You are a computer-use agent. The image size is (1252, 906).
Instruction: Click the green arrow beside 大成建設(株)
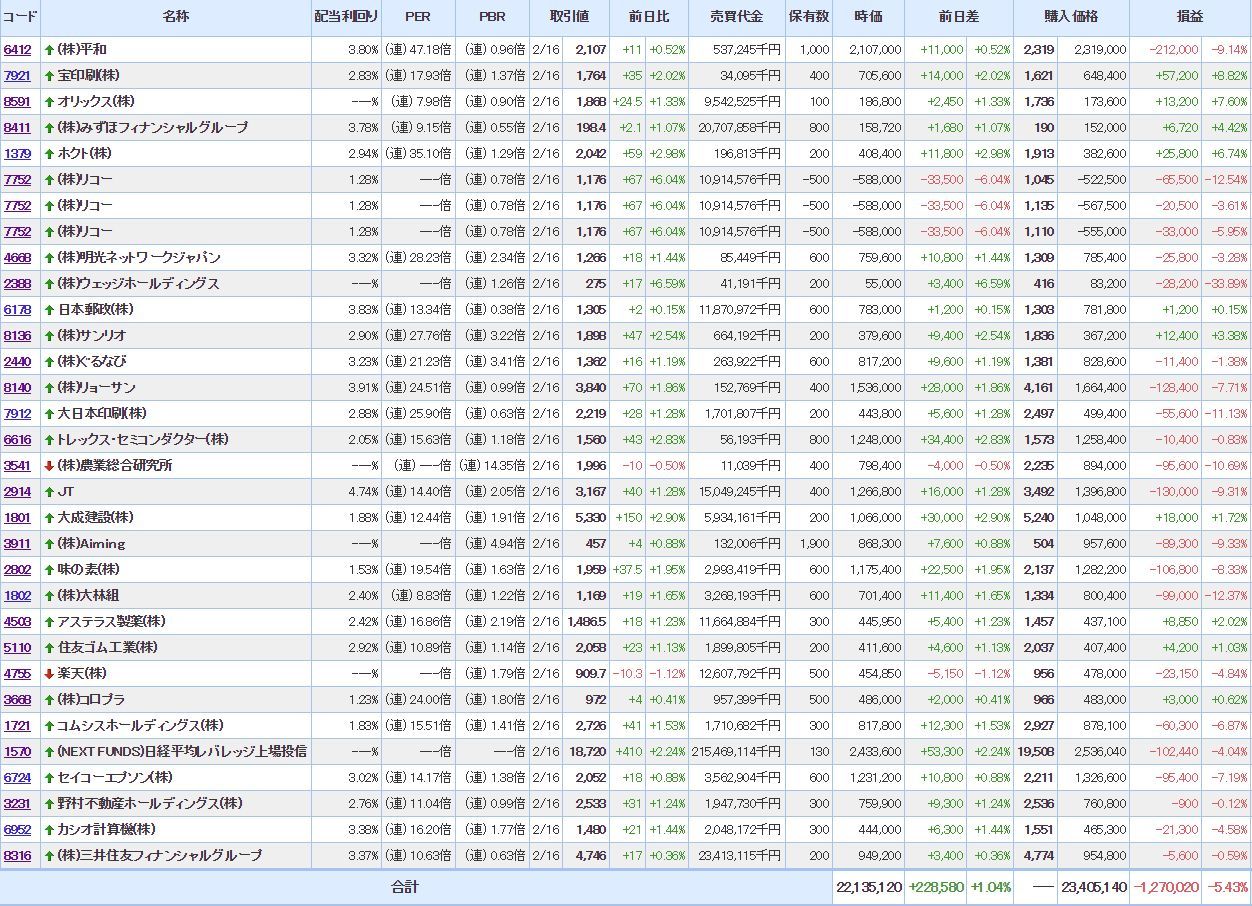(x=49, y=517)
